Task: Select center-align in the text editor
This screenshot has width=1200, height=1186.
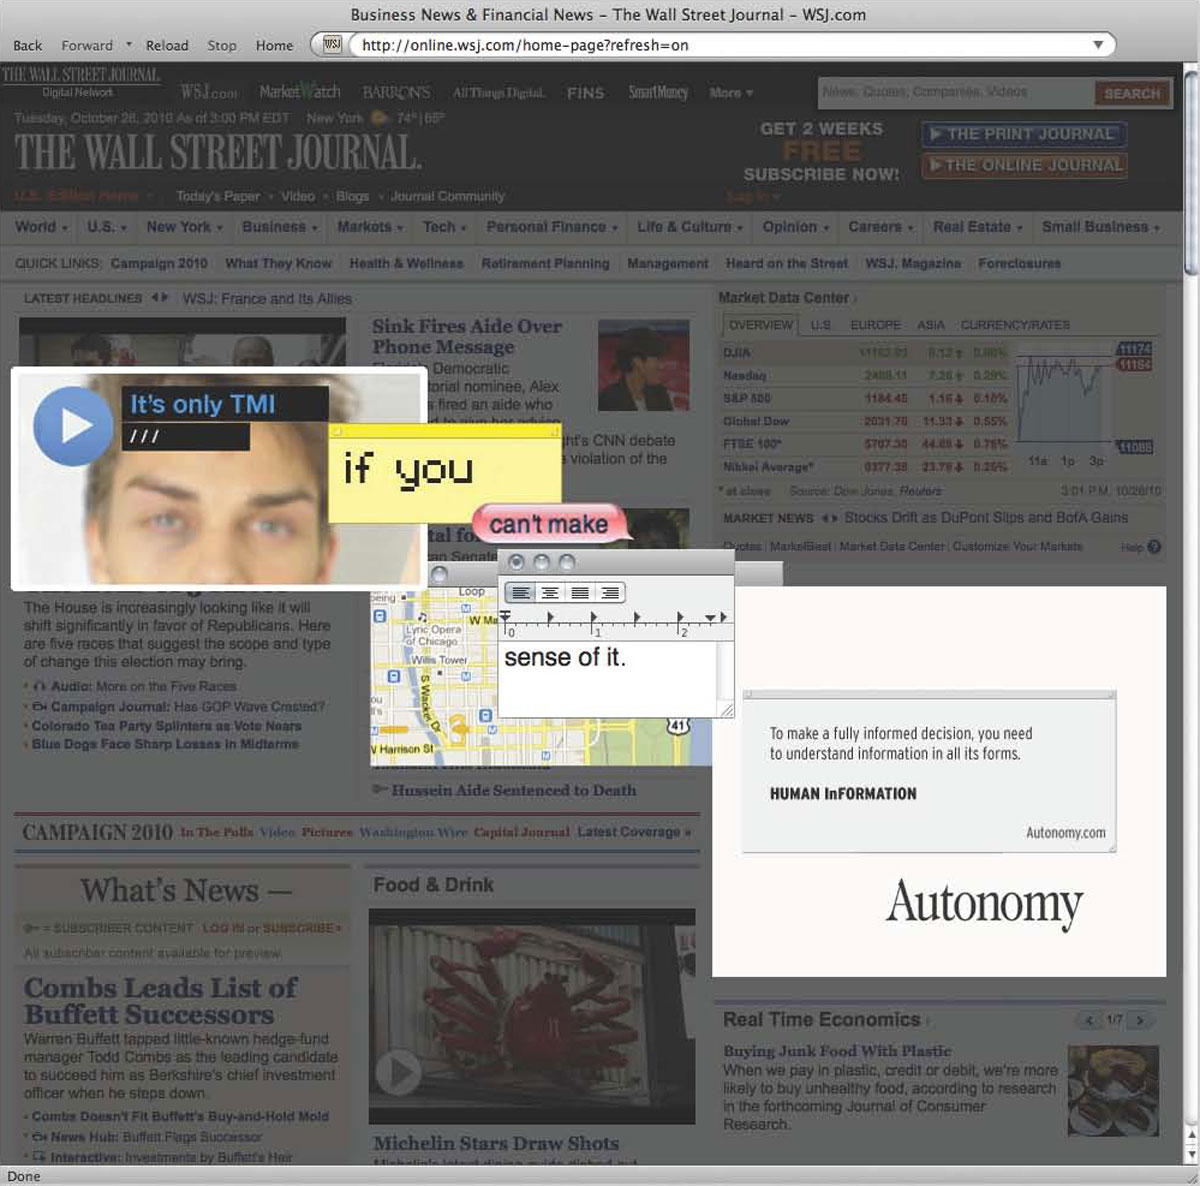Action: coord(550,593)
